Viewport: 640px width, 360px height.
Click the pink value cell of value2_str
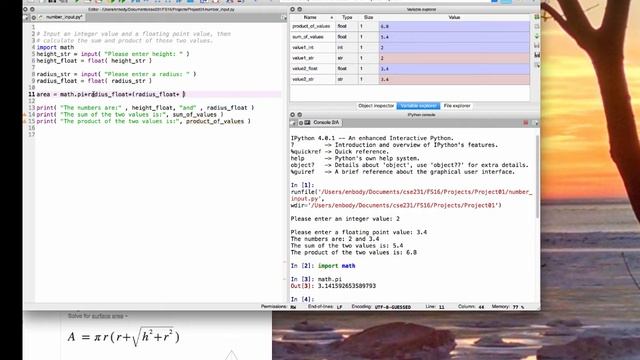454,79
